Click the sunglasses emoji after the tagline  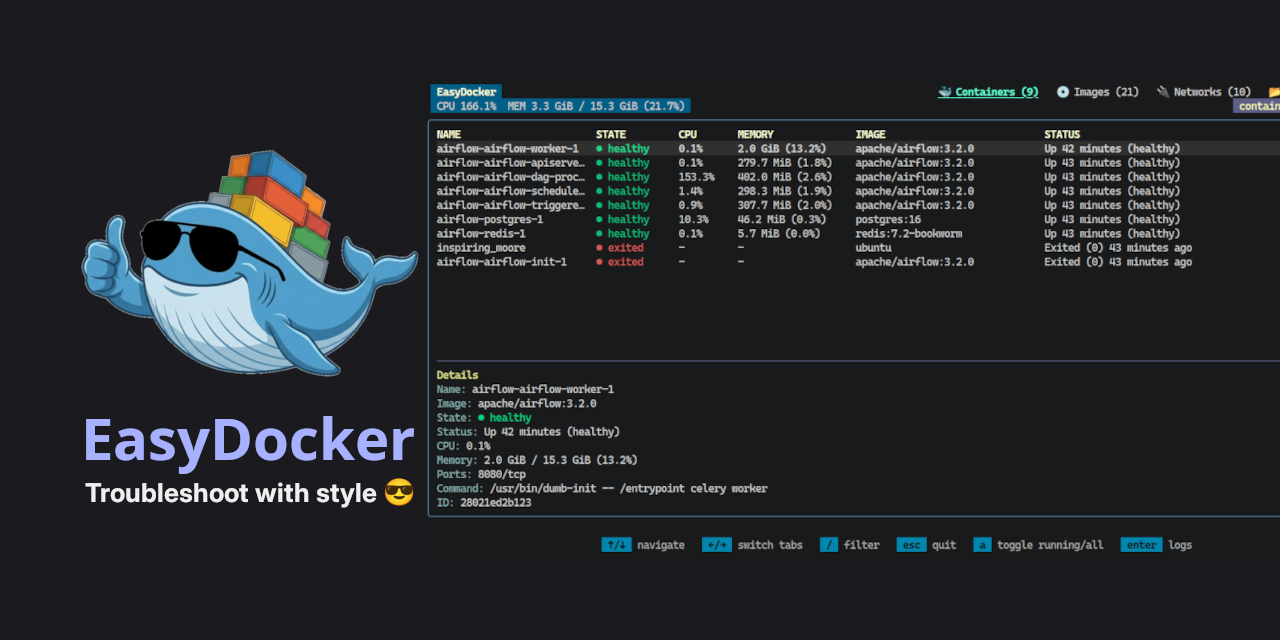coord(399,493)
